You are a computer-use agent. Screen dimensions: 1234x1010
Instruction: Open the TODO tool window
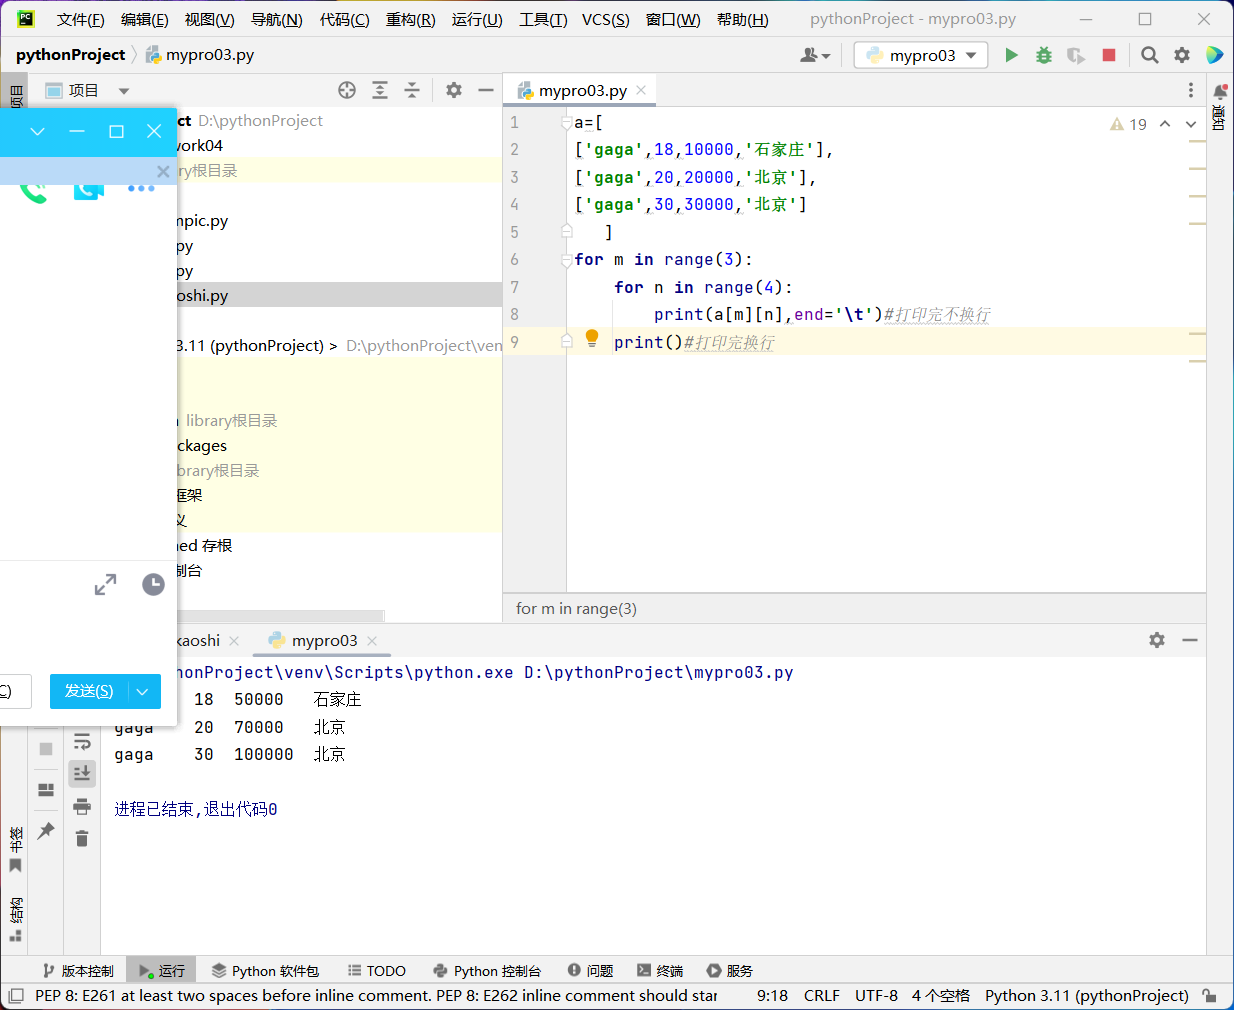(376, 971)
